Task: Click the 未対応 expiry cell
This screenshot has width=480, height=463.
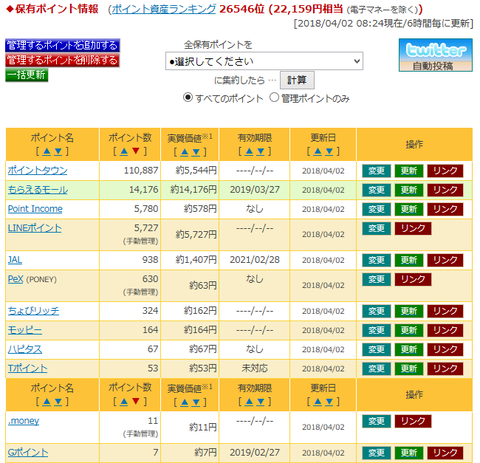Action: pos(254,368)
